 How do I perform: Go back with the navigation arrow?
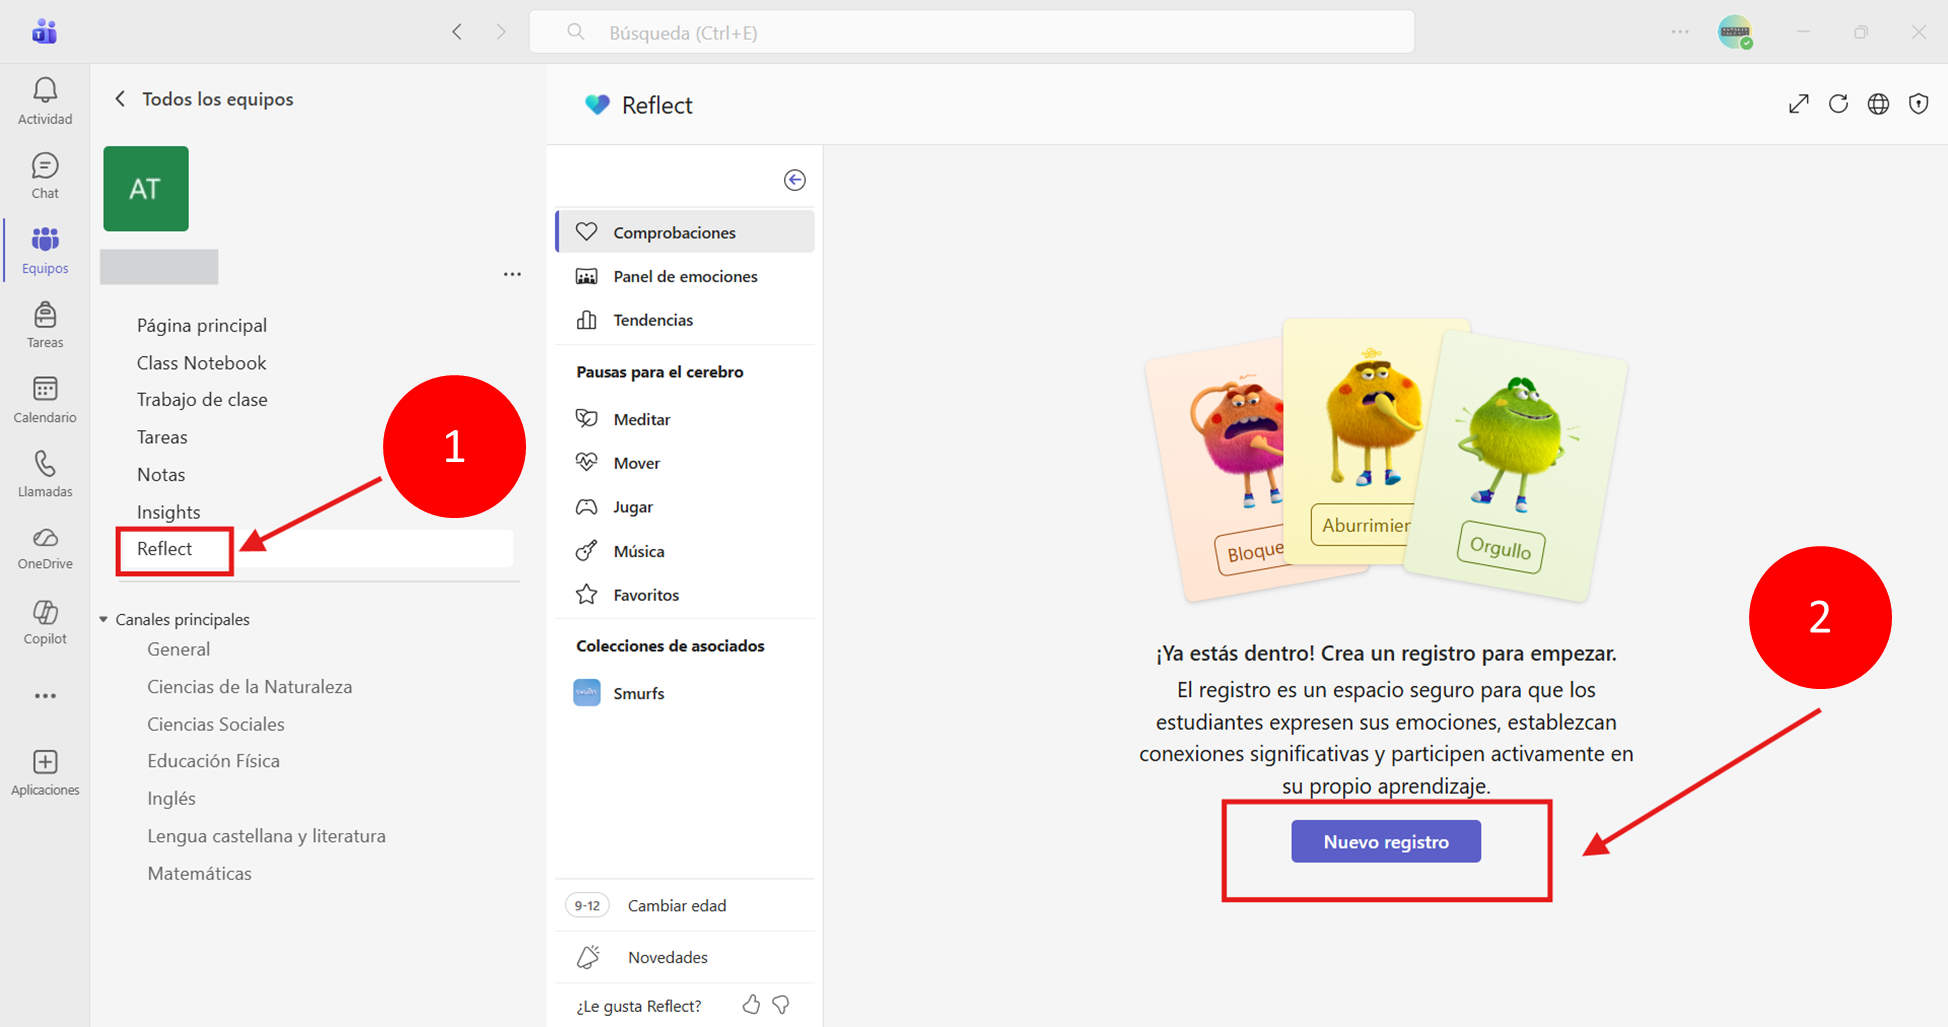(x=457, y=32)
